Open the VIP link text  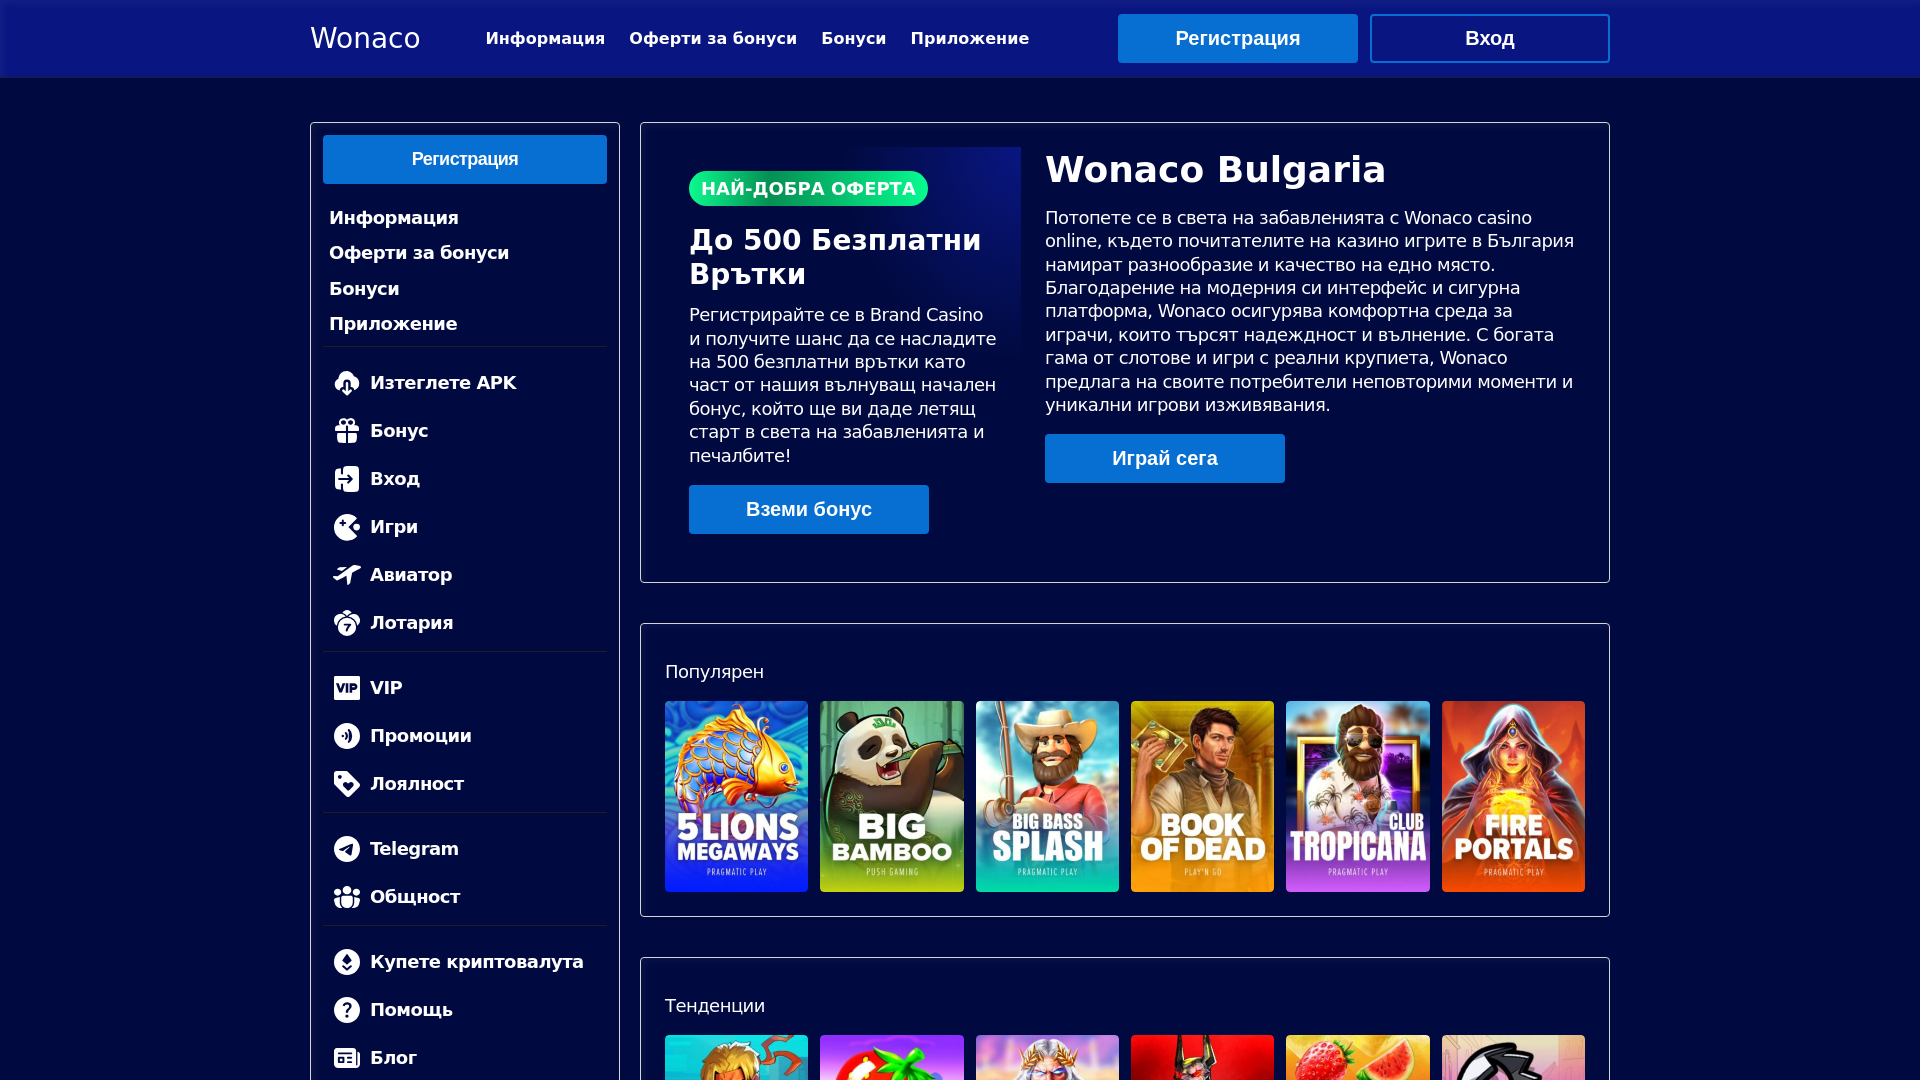[386, 688]
